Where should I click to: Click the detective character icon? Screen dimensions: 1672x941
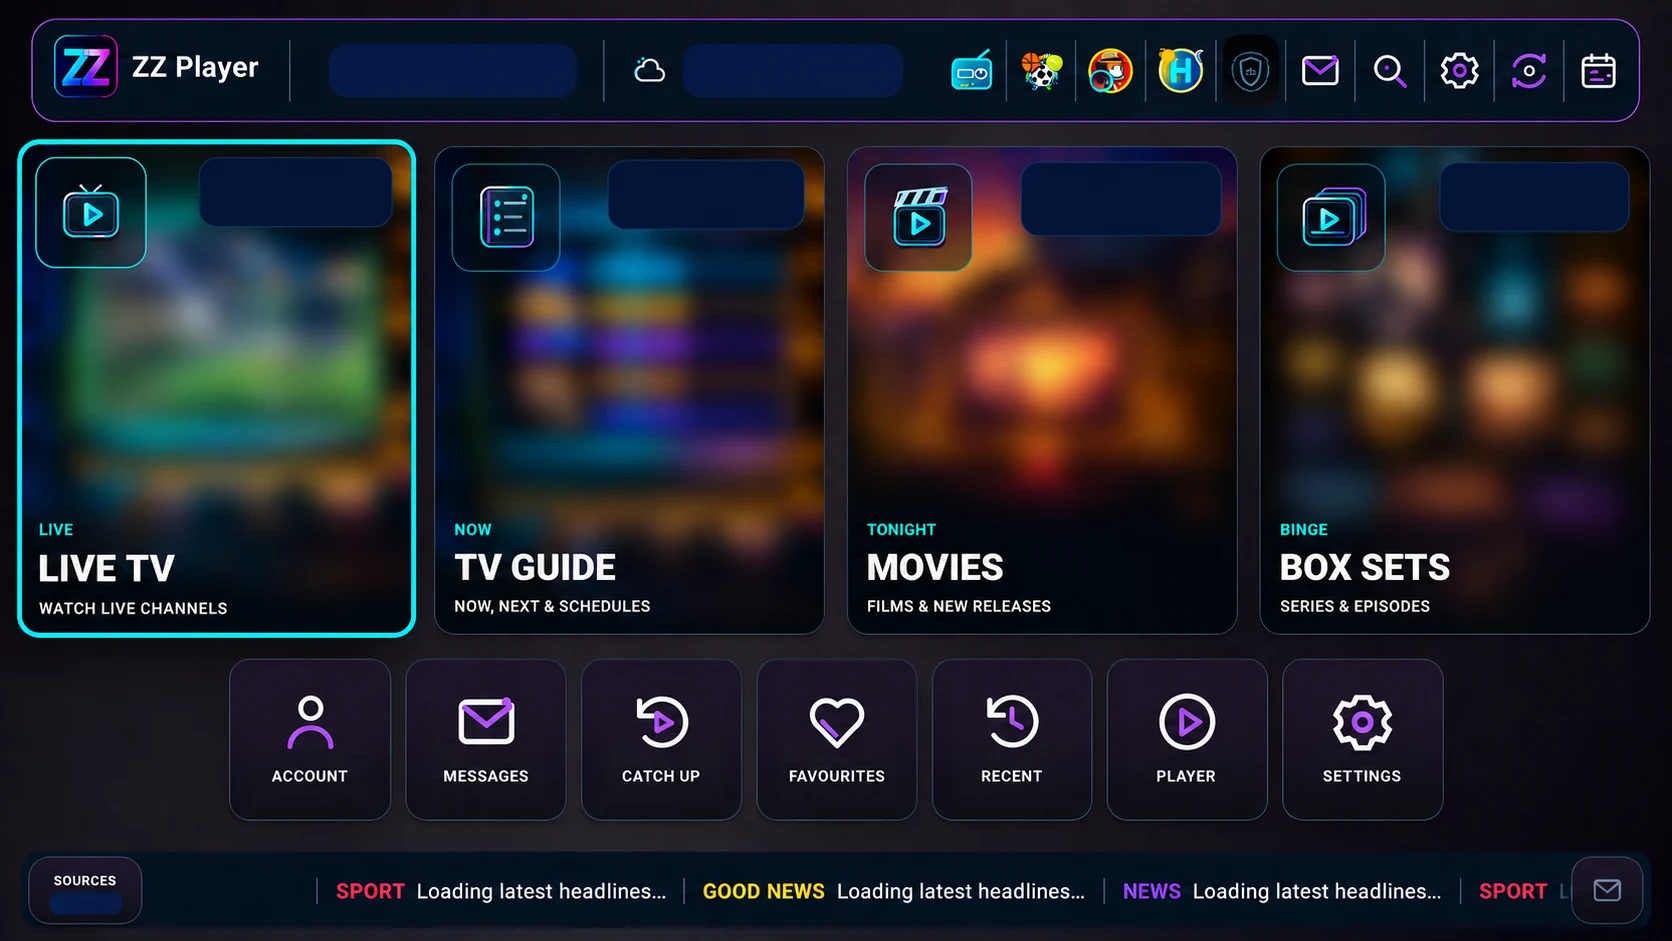point(1111,71)
